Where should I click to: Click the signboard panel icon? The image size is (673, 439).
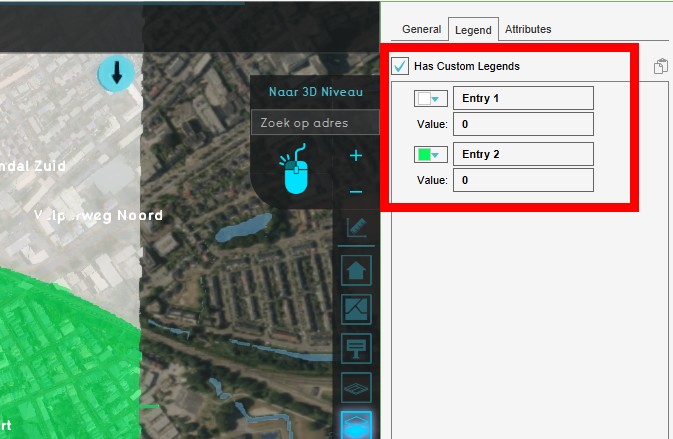pyautogui.click(x=356, y=348)
